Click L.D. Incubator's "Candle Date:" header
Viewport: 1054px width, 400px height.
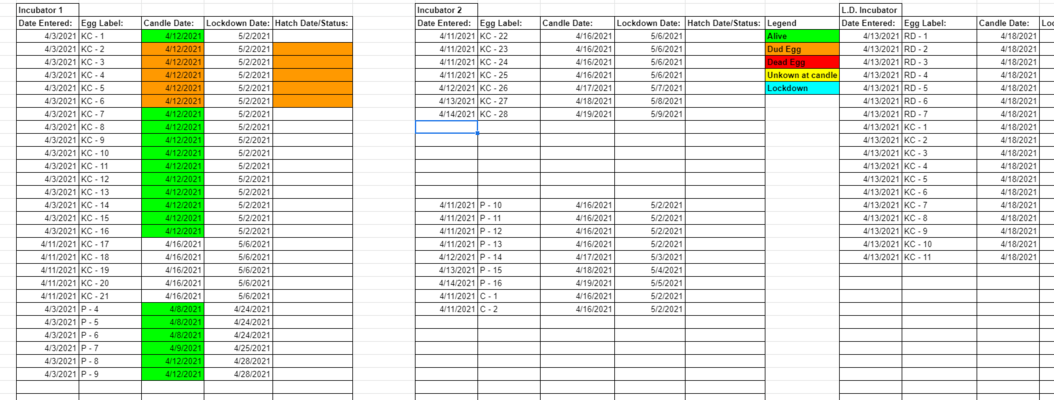pos(1008,23)
